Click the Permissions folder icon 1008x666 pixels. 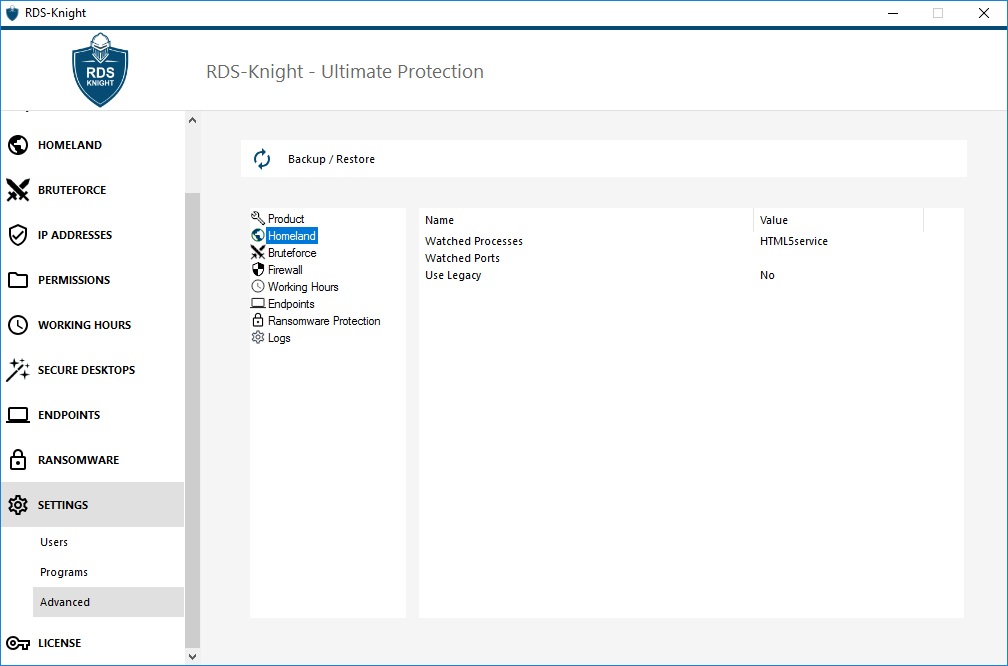(18, 280)
